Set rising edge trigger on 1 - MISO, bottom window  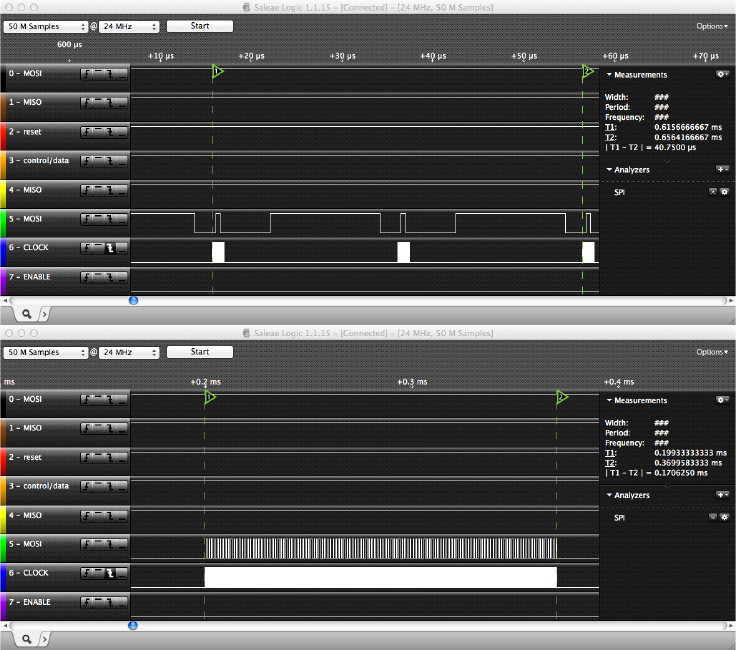tap(87, 428)
